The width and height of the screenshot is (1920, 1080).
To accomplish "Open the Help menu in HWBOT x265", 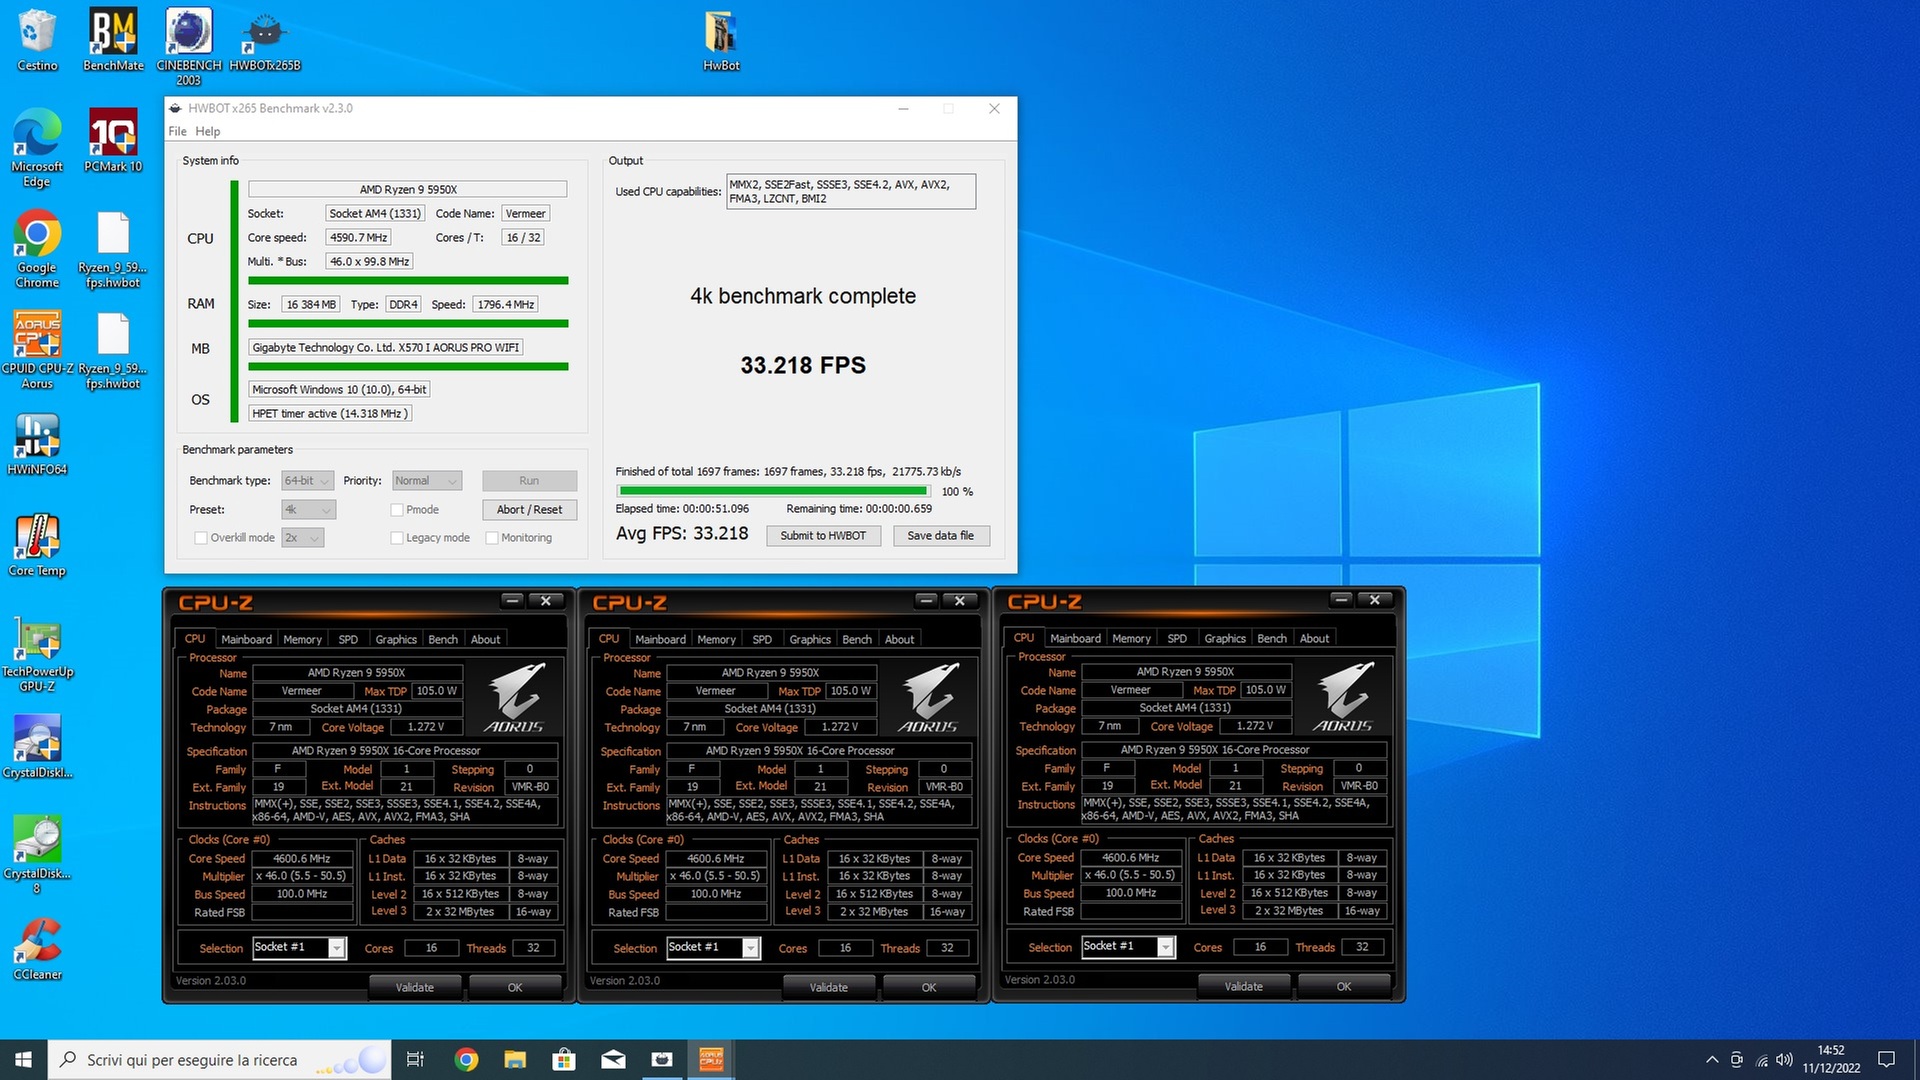I will pyautogui.click(x=207, y=132).
